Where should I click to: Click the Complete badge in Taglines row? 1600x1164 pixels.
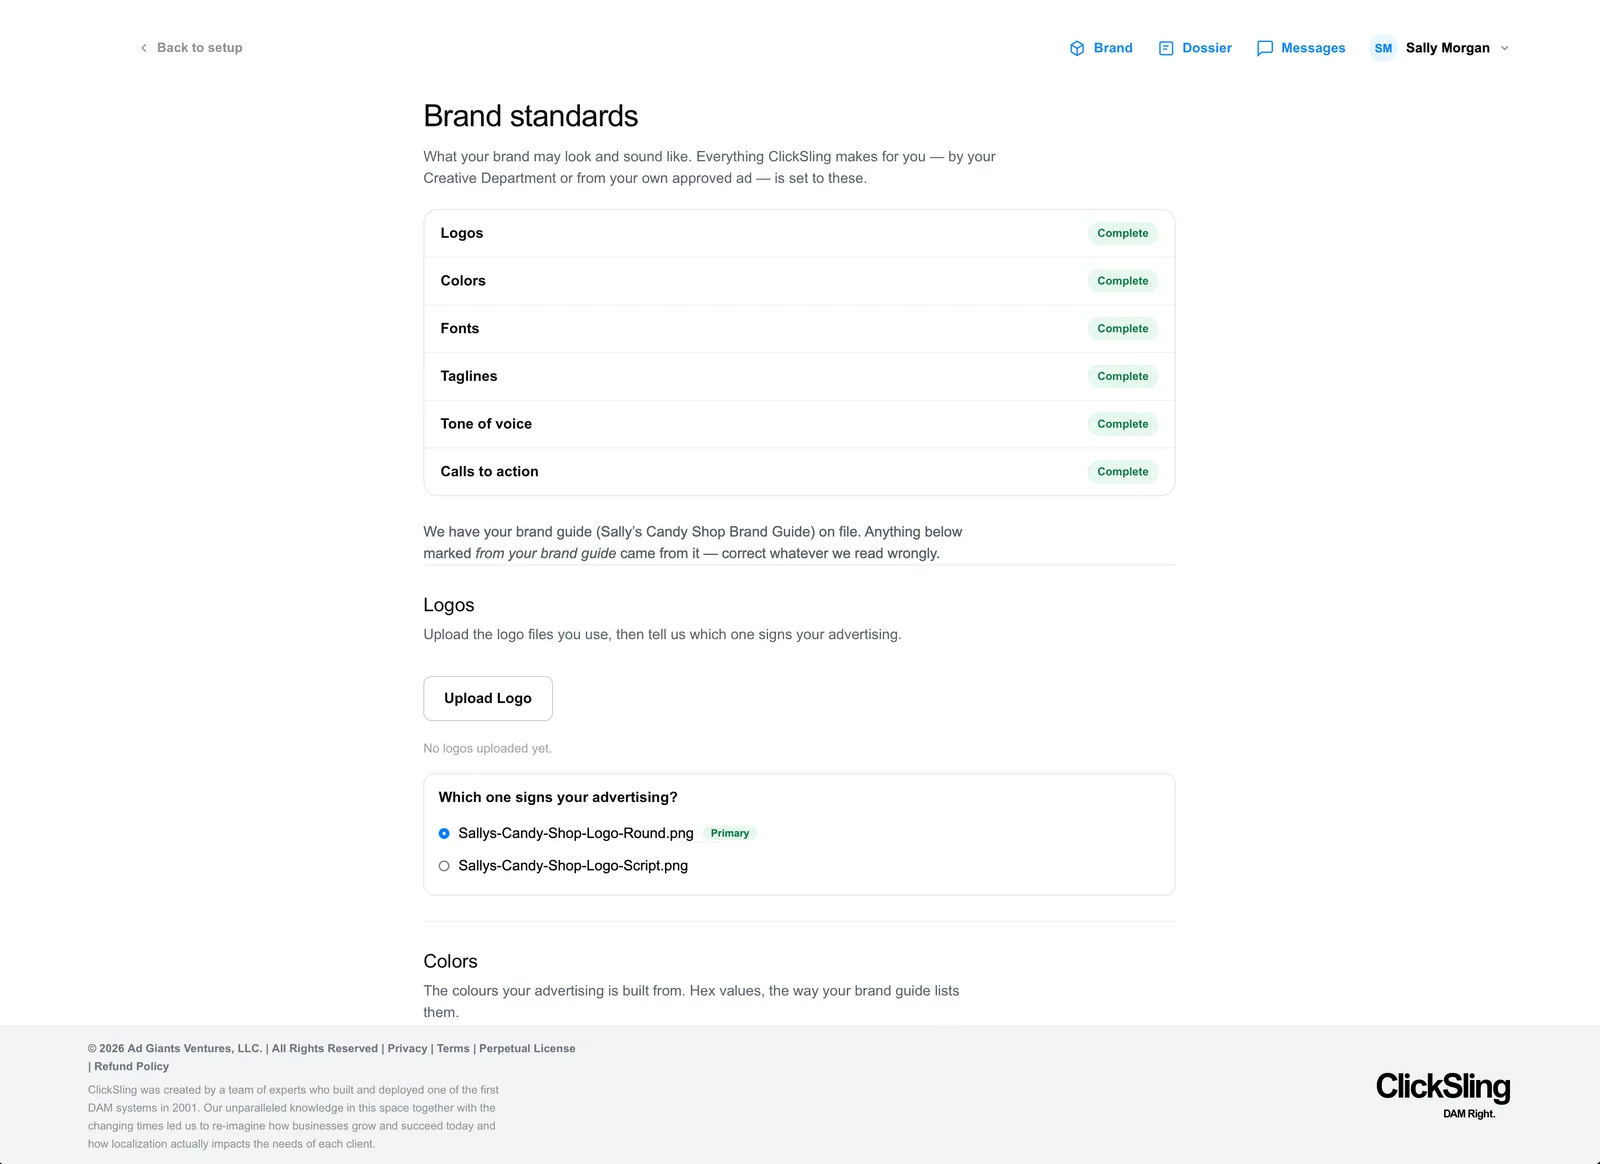1123,376
